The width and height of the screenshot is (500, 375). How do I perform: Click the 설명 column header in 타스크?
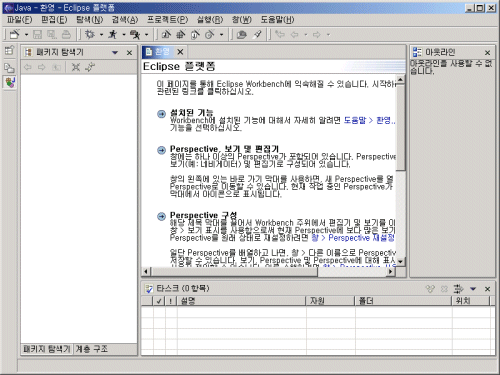(241, 301)
